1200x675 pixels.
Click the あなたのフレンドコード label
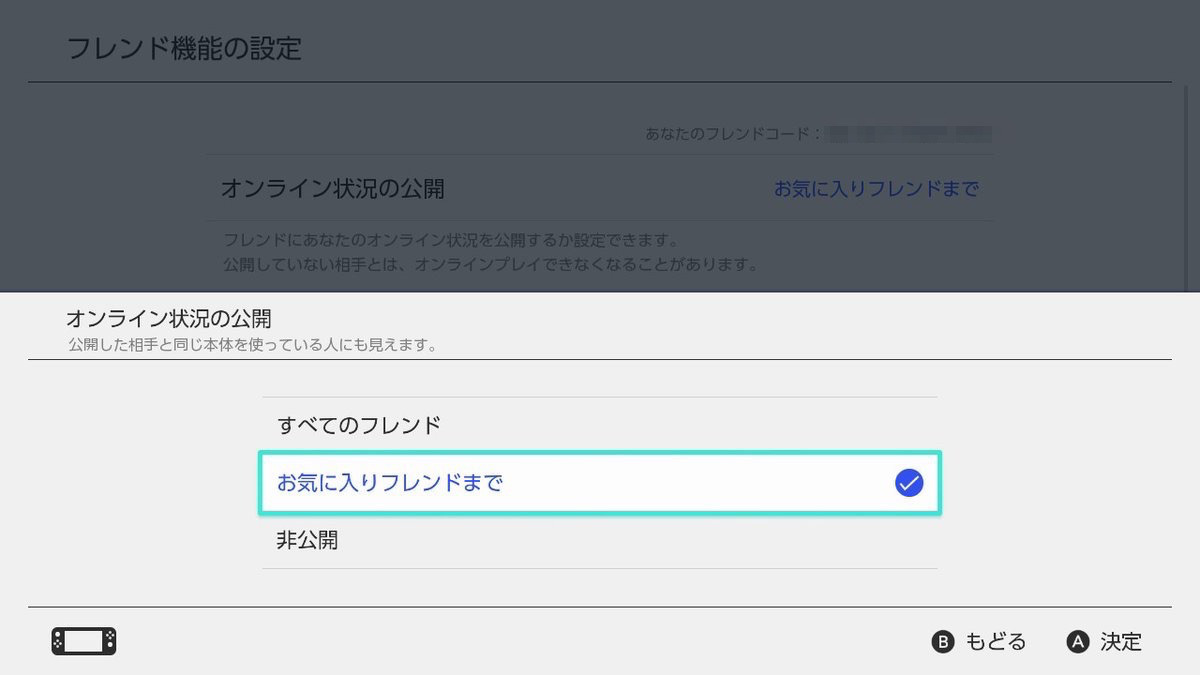[732, 133]
